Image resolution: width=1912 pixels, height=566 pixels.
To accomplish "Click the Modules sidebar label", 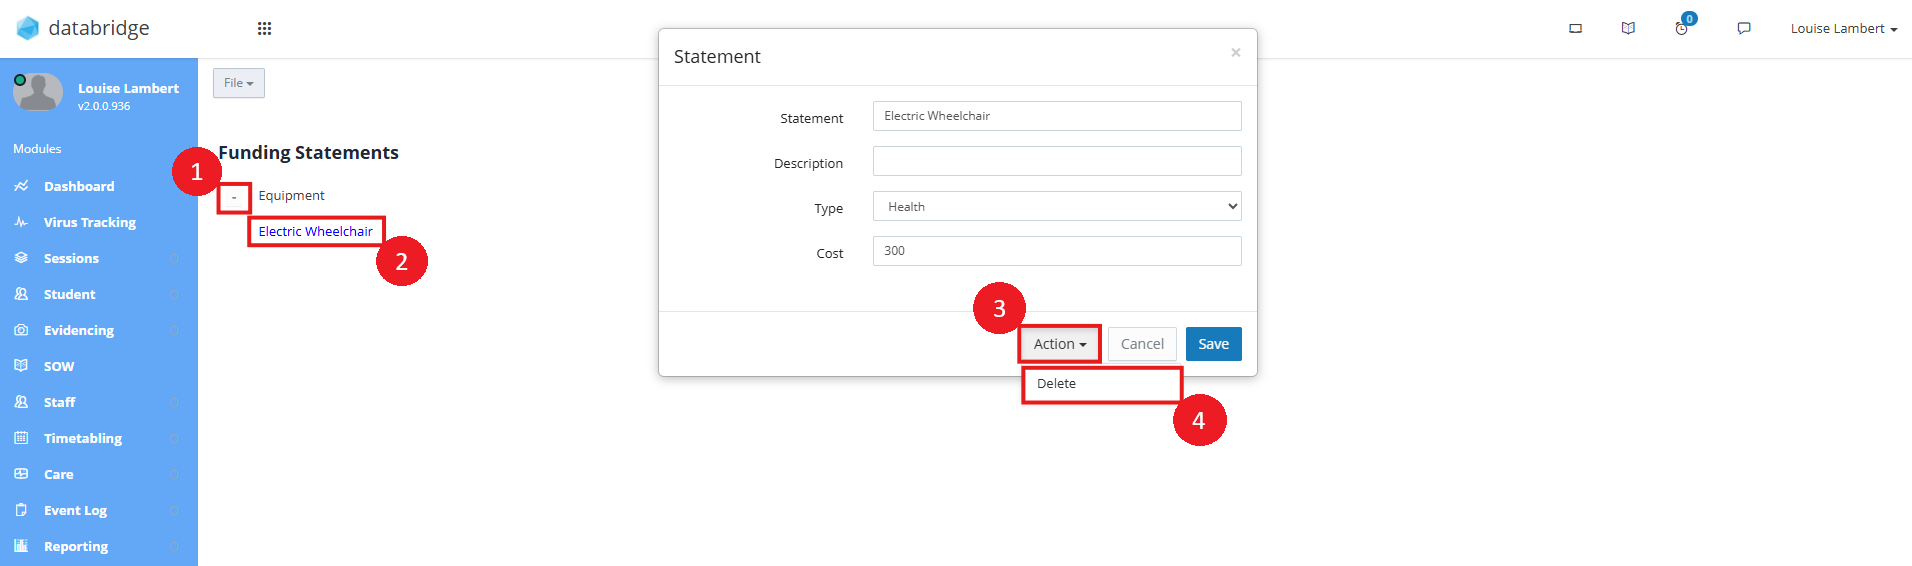I will point(37,149).
